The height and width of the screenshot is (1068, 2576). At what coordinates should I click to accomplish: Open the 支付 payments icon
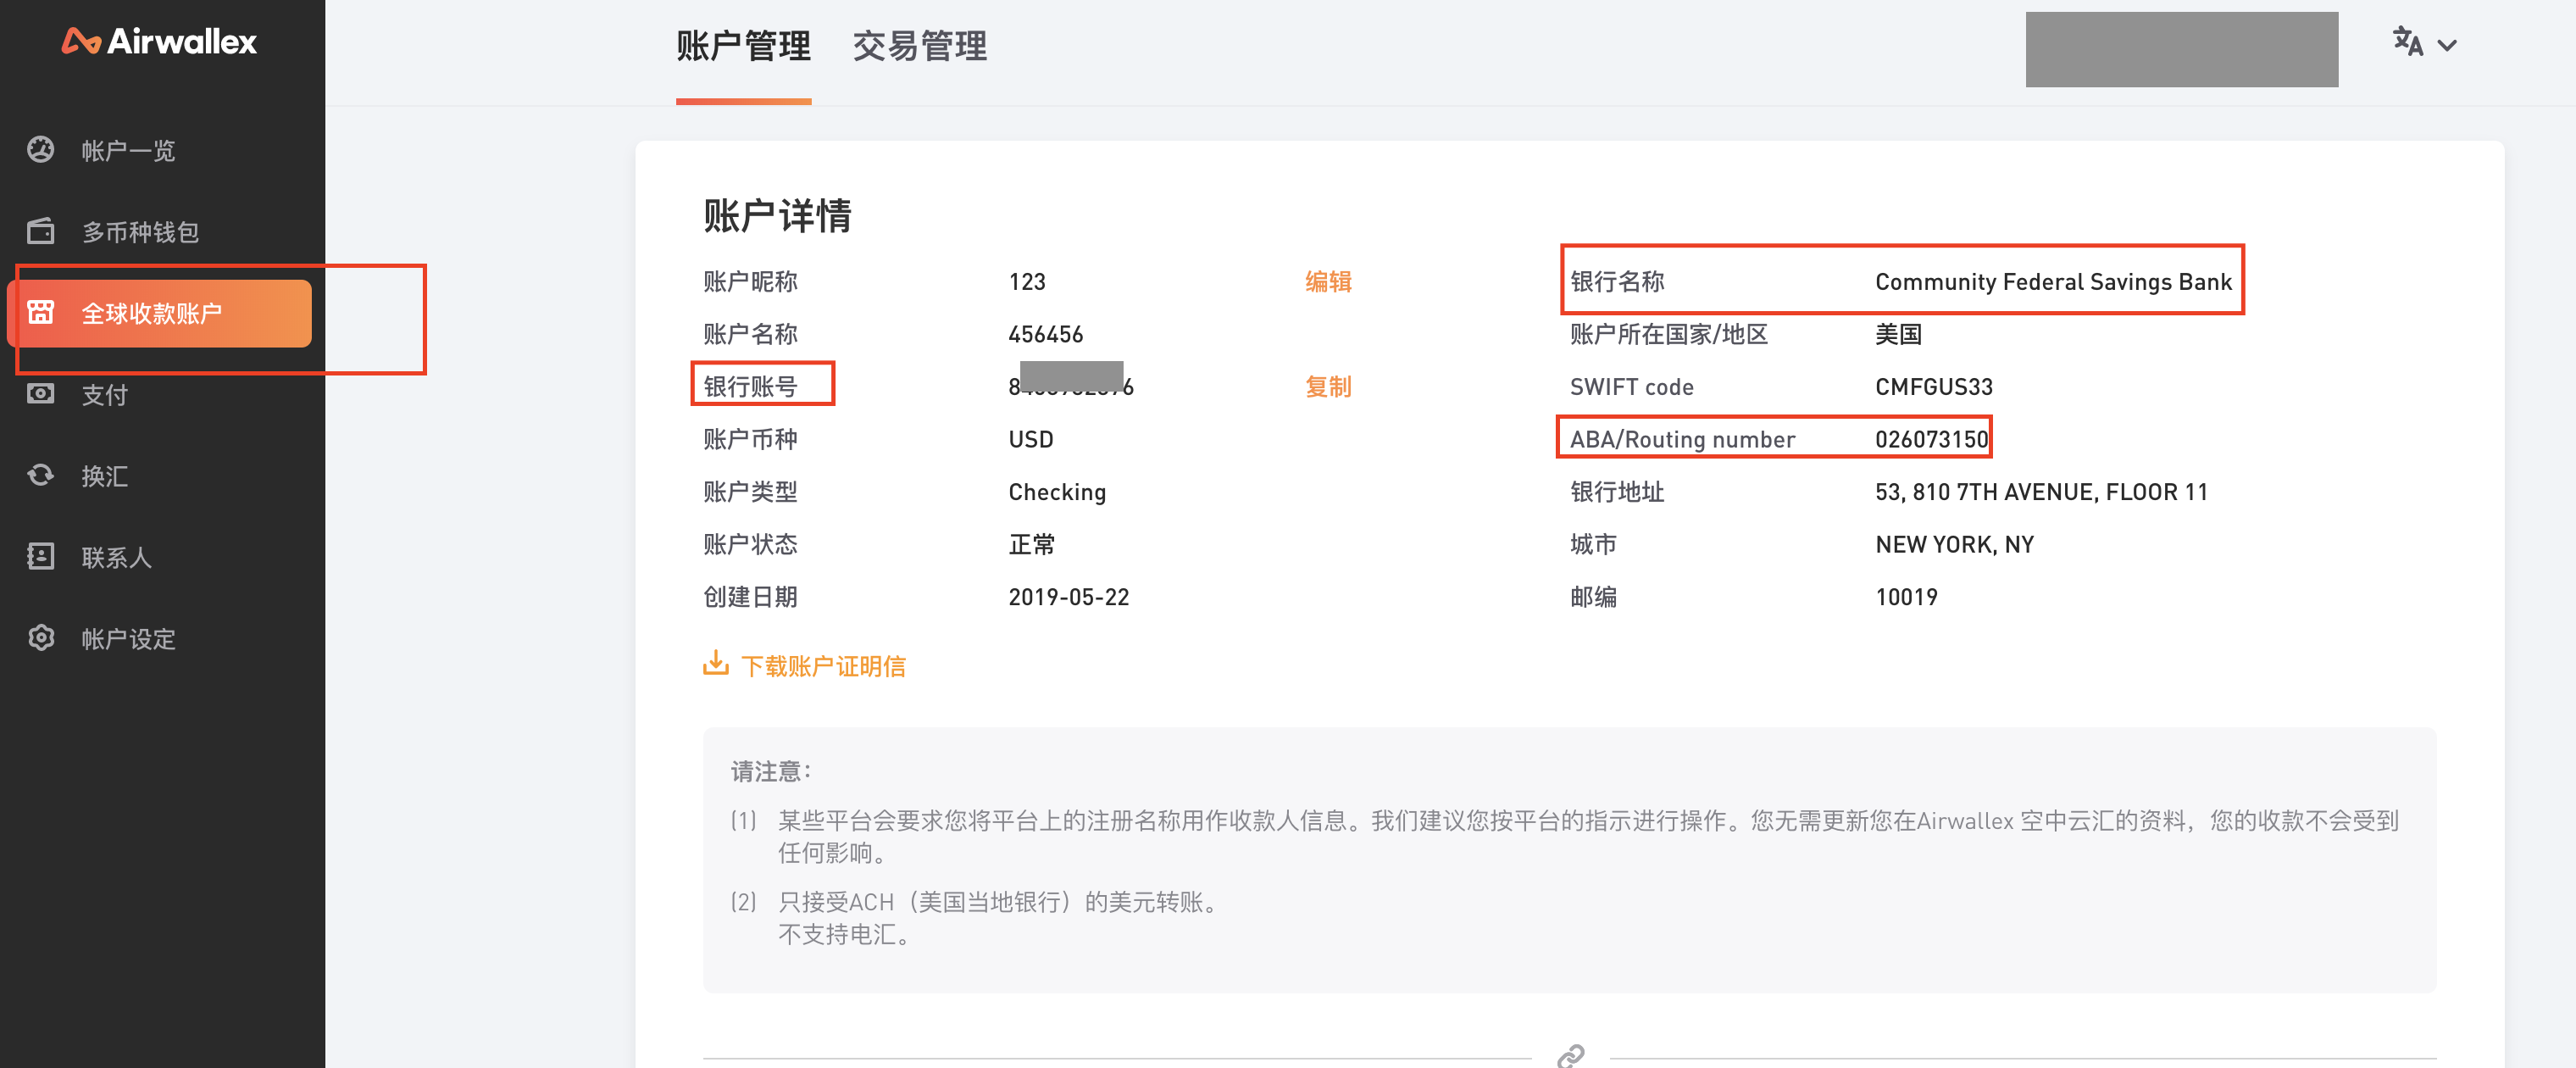pos(40,394)
